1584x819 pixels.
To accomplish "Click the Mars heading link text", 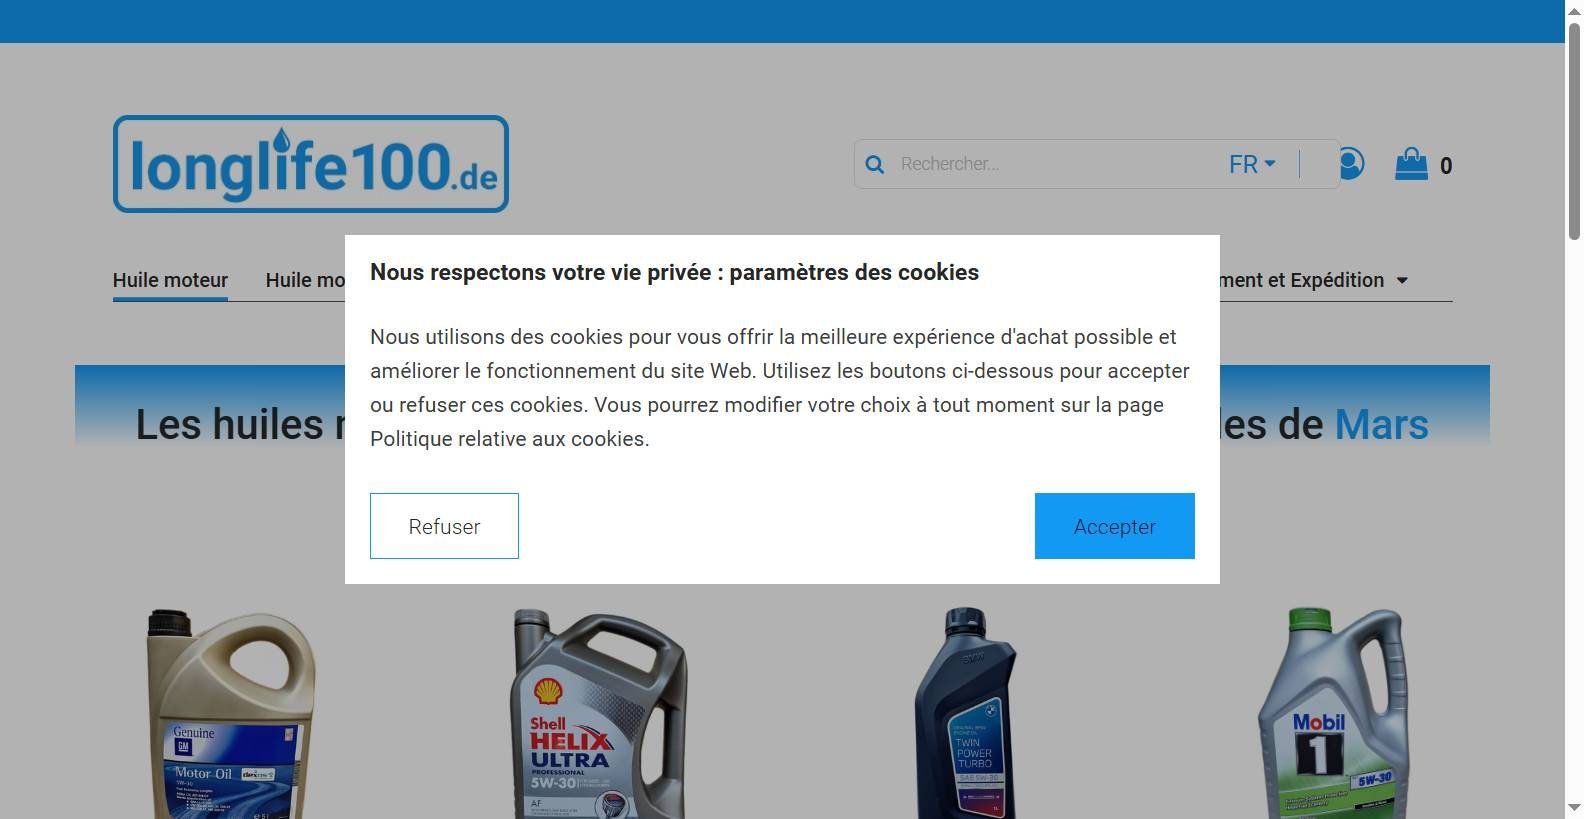I will tap(1381, 424).
